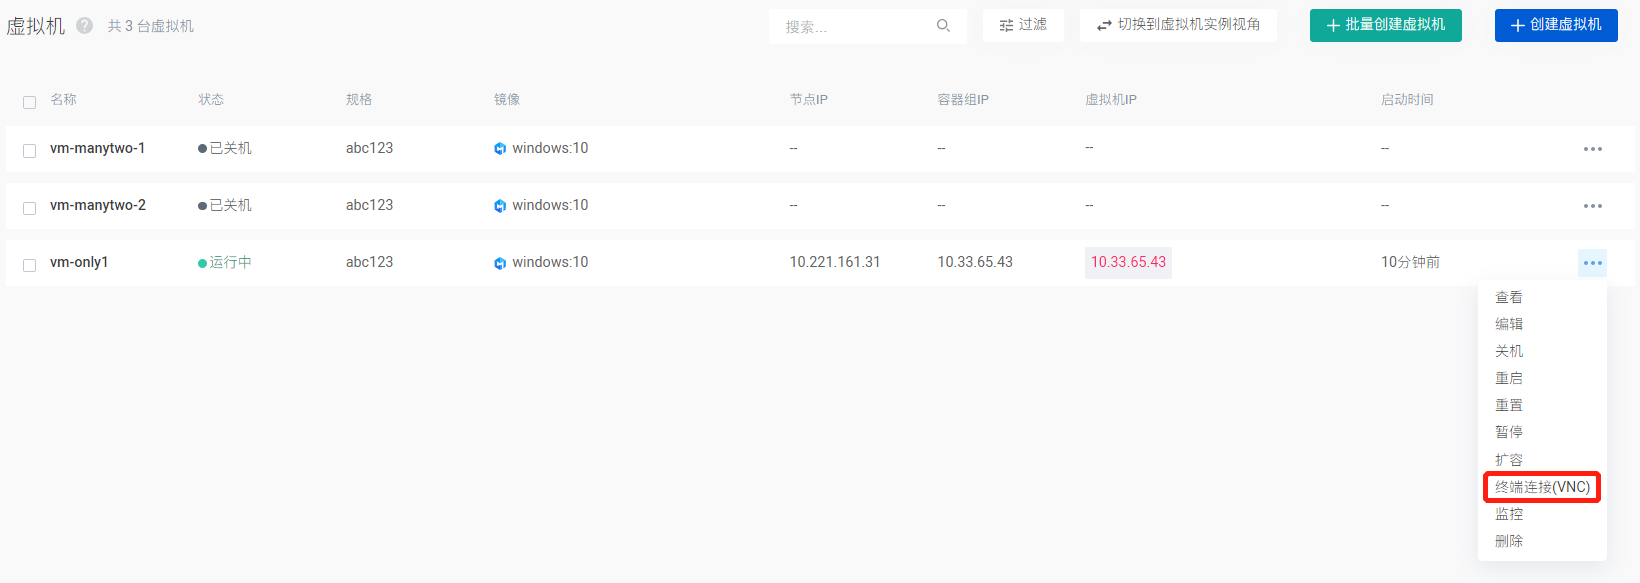Focus the 搜索 search input field
Screen dimensions: 1640x583
point(855,27)
